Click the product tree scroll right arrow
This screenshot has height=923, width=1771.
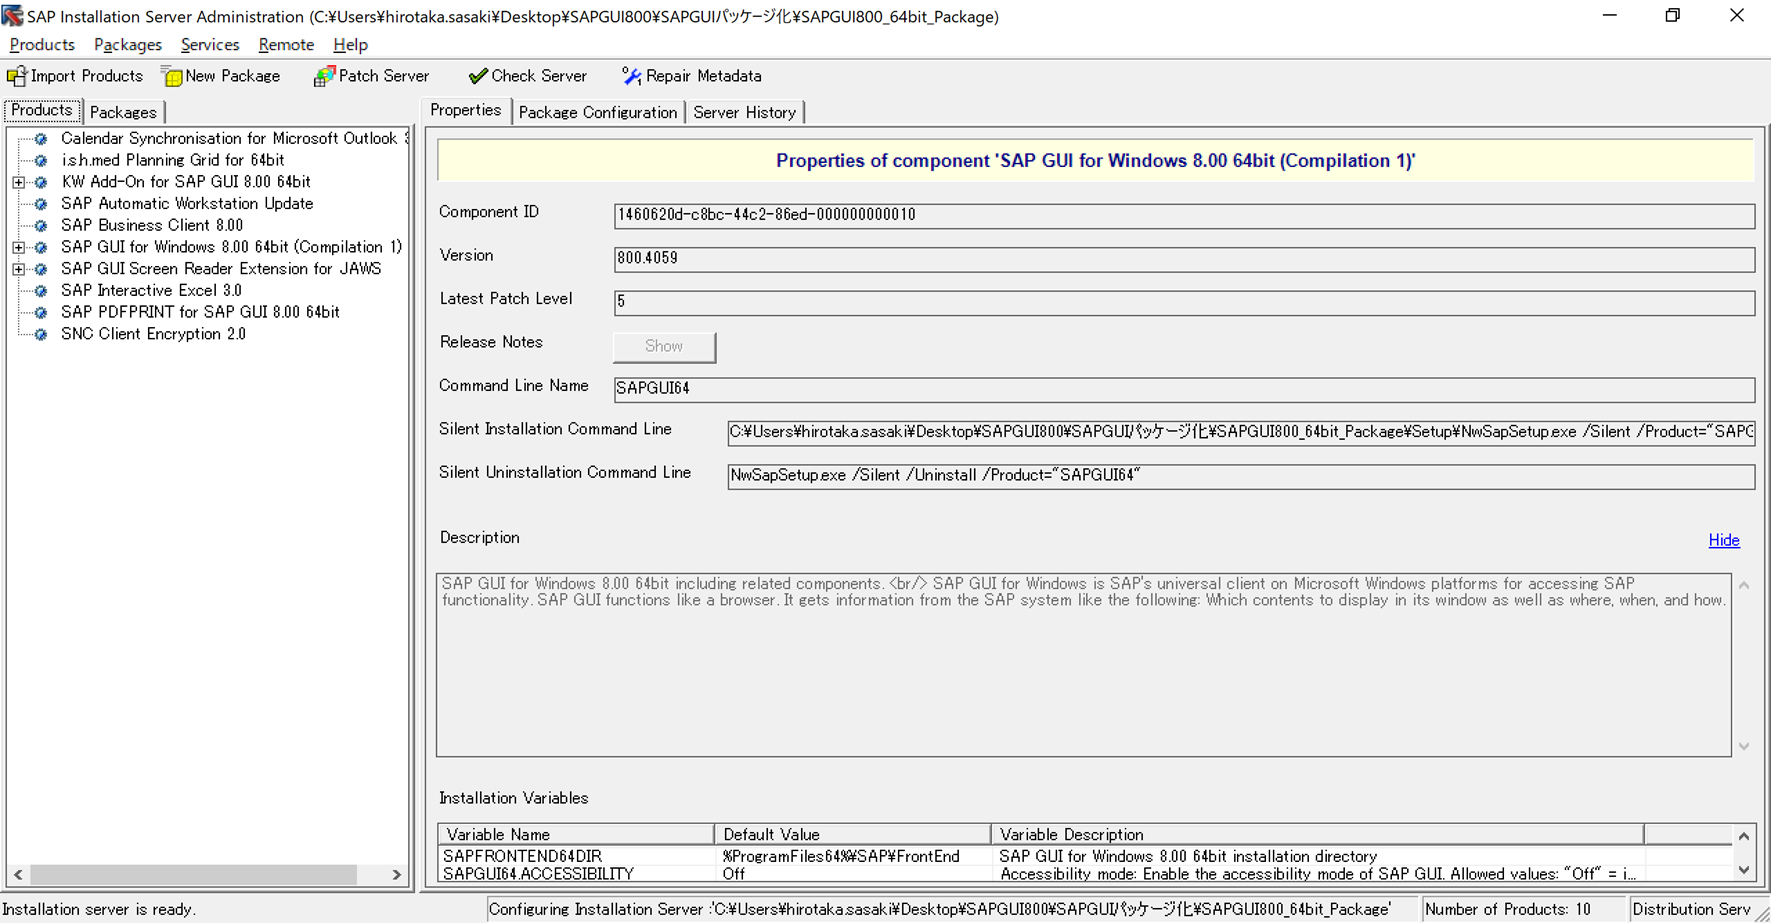396,875
